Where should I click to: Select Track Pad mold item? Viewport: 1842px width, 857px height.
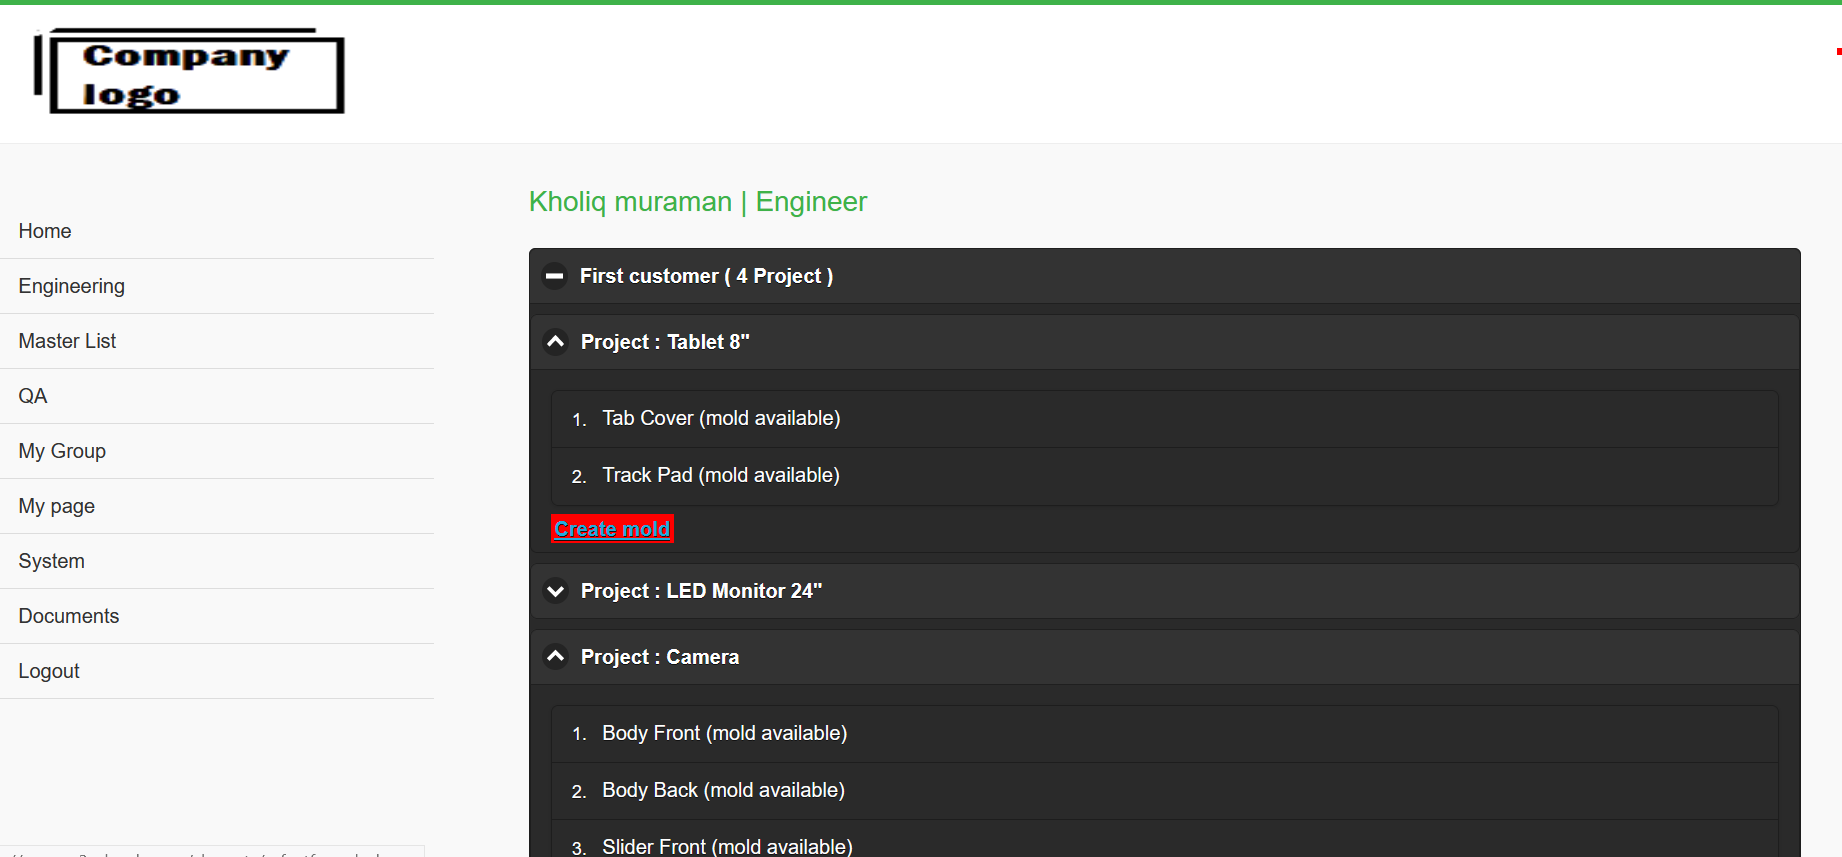(720, 475)
